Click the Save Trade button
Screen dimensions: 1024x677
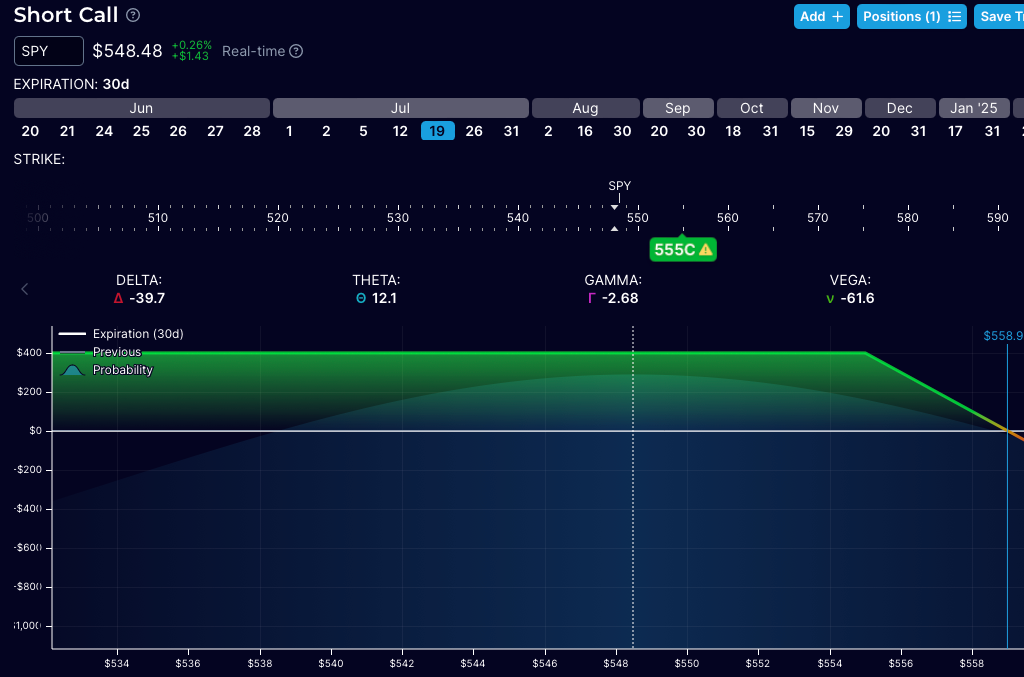pos(999,16)
